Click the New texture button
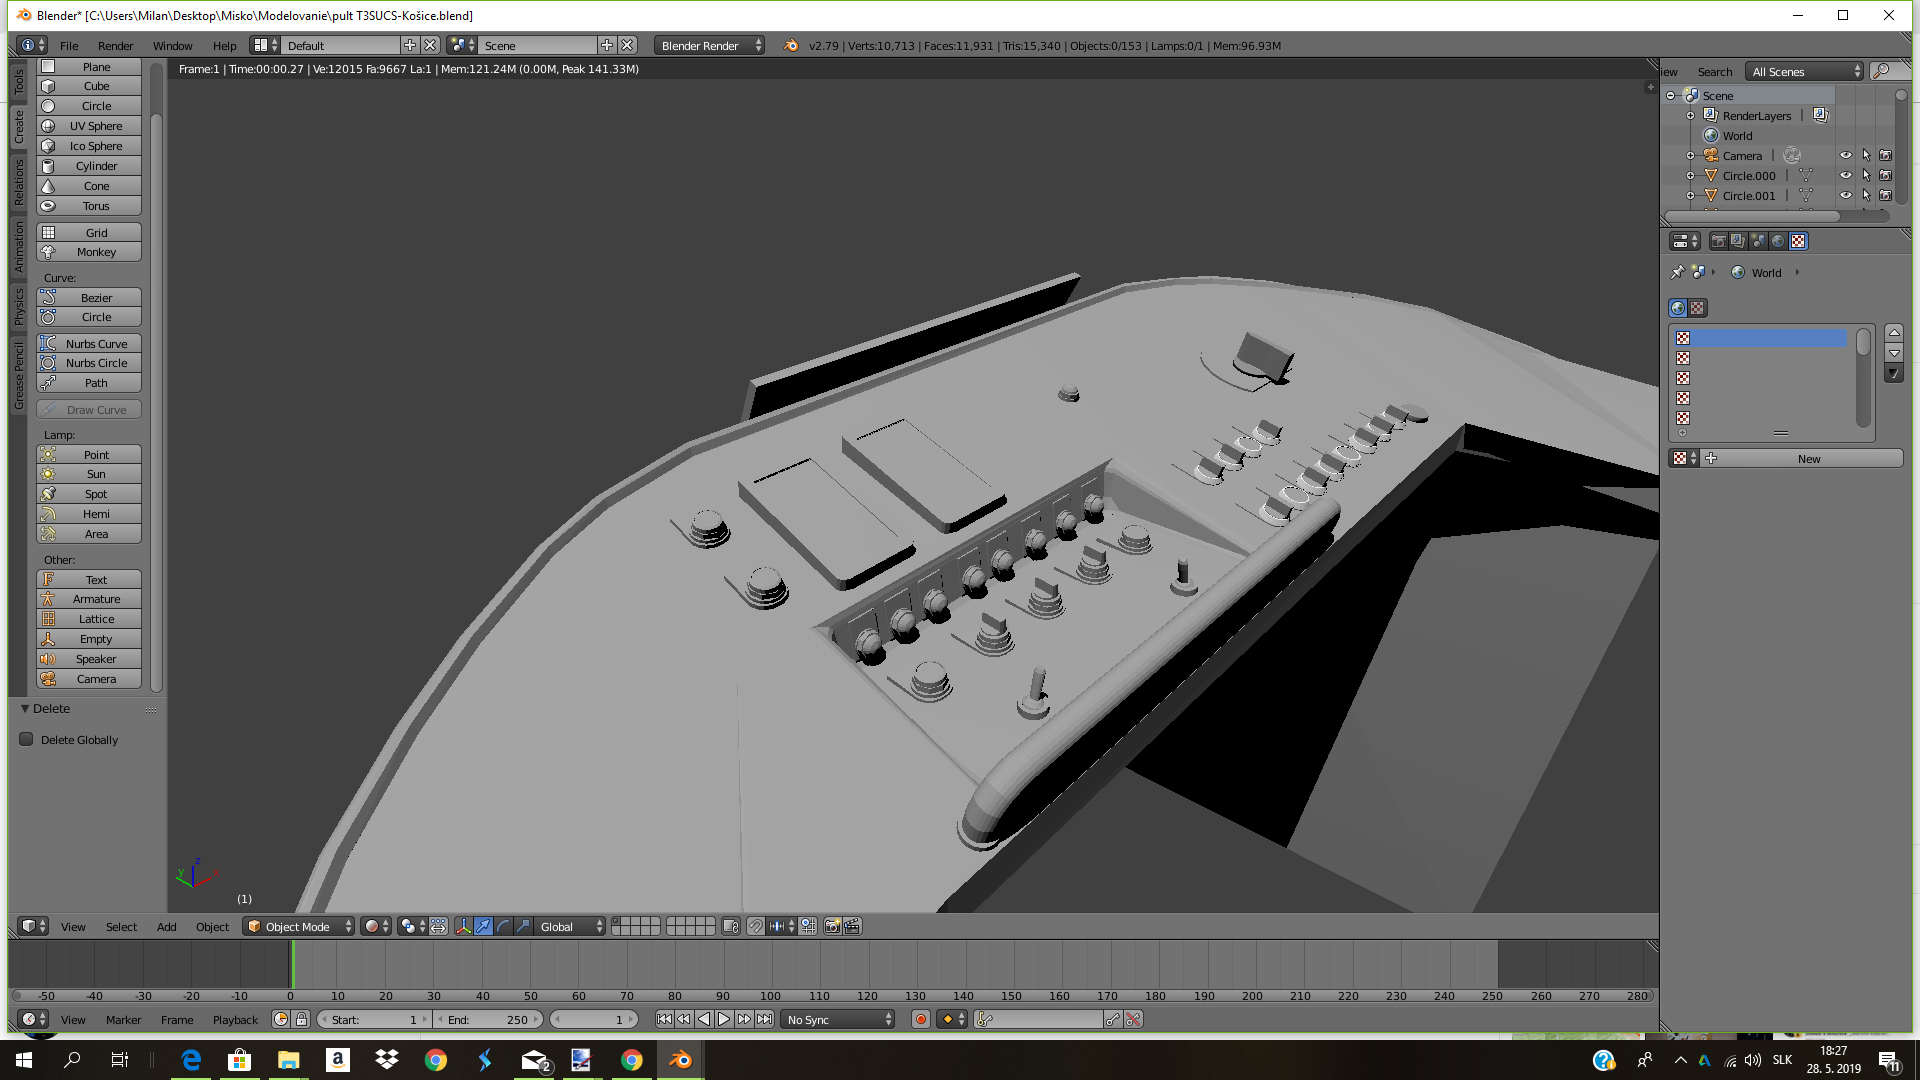 (1808, 459)
